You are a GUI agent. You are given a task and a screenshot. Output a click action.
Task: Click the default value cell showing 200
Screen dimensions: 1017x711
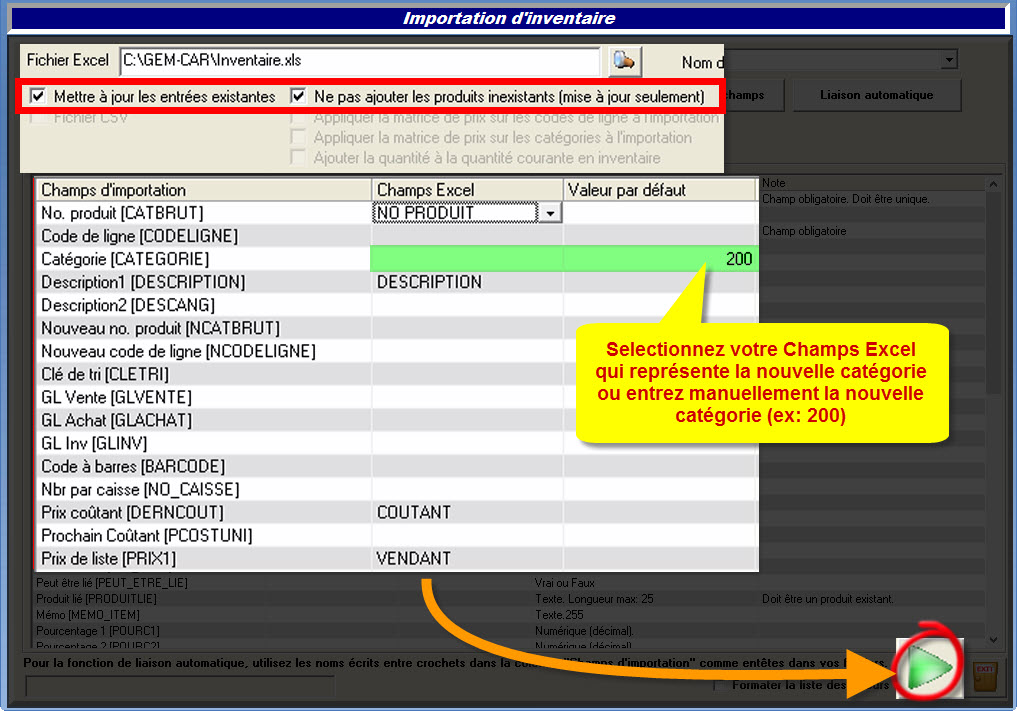(x=660, y=259)
